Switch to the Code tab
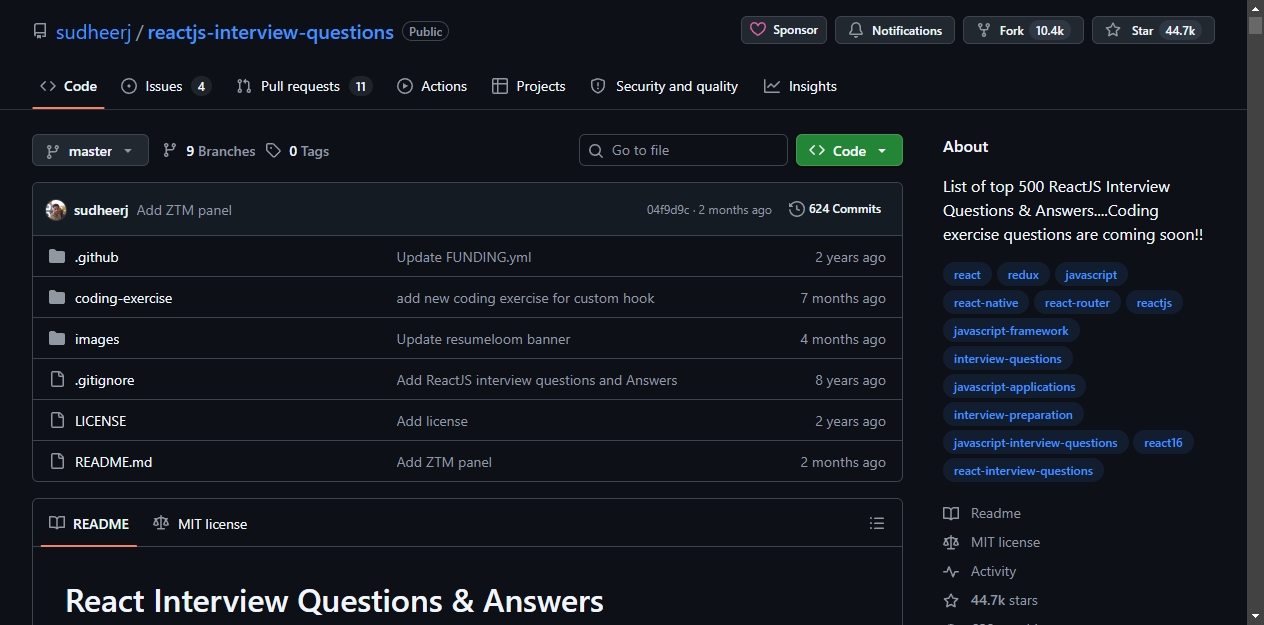Viewport: 1264px width, 625px height. point(68,86)
